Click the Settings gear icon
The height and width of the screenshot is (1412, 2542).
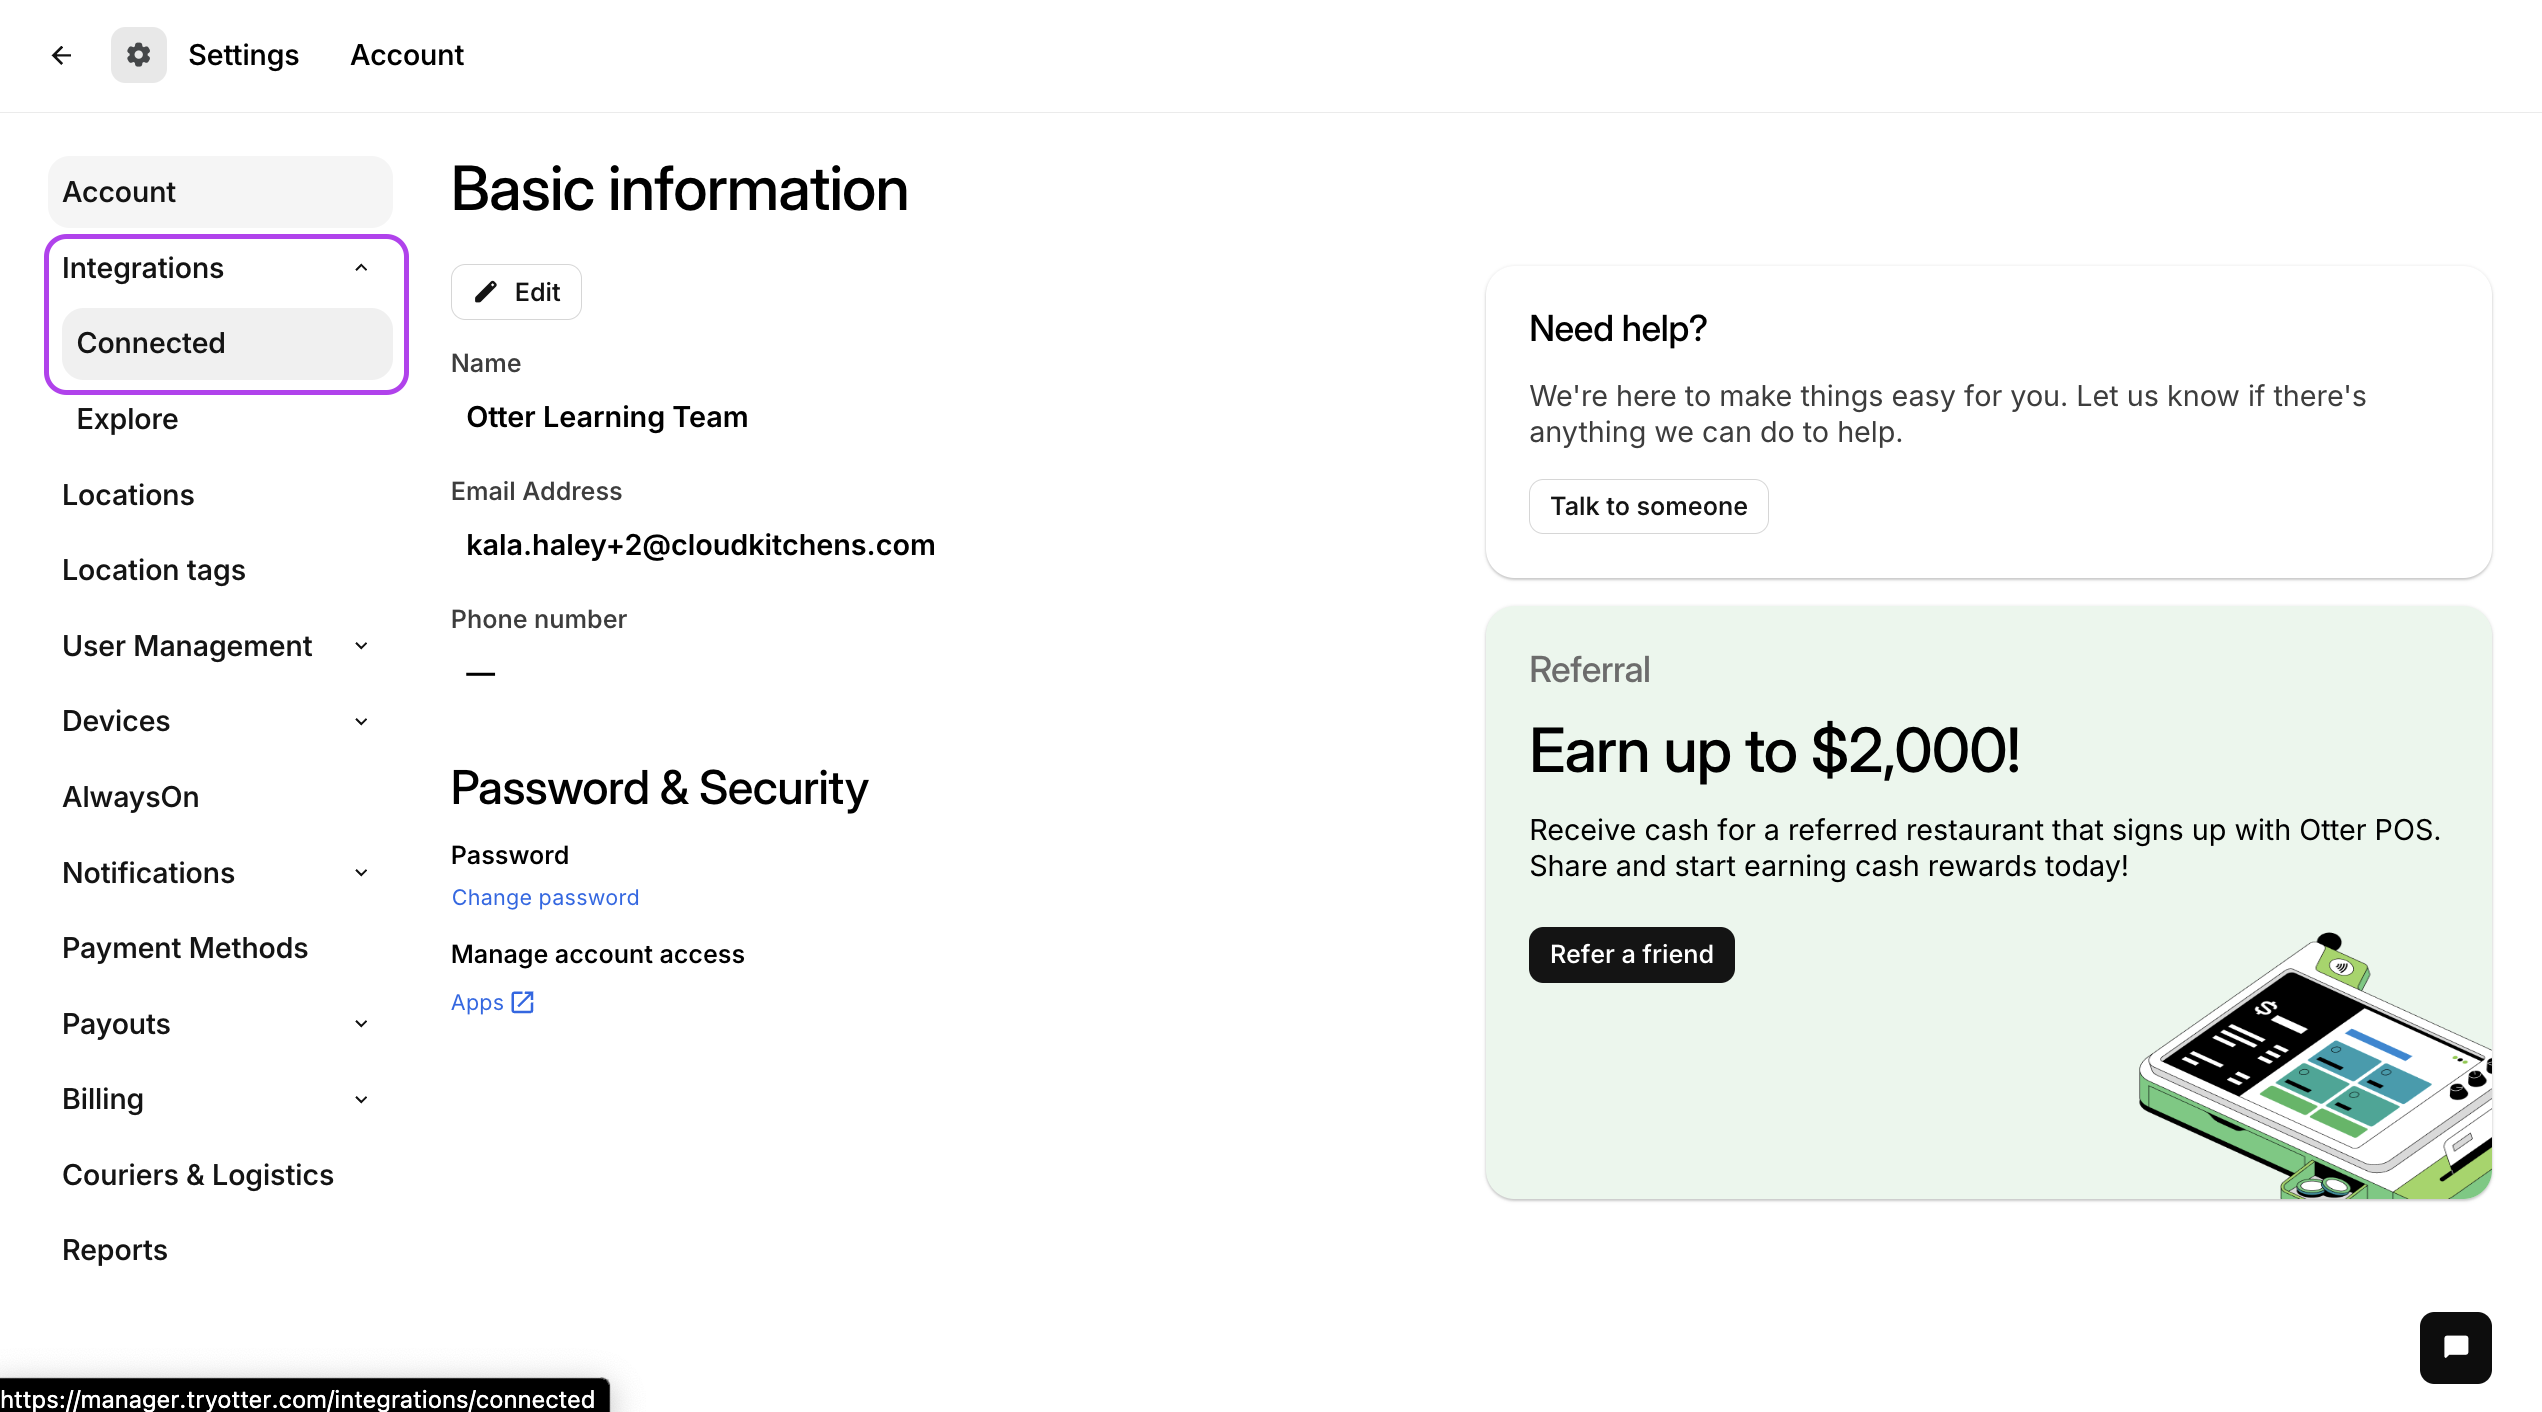[x=139, y=55]
